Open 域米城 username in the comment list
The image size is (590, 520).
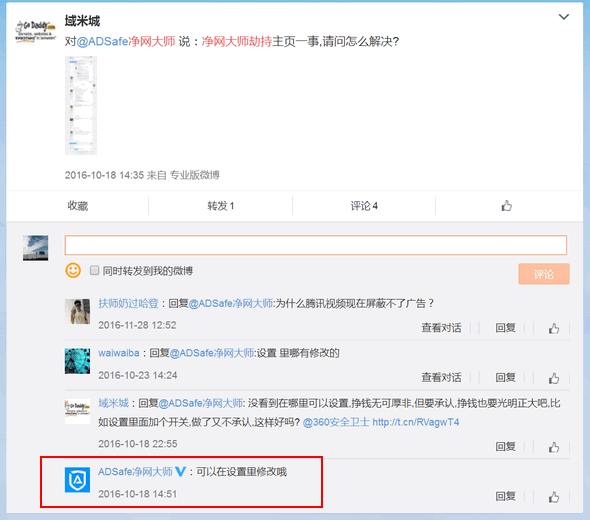coord(113,403)
